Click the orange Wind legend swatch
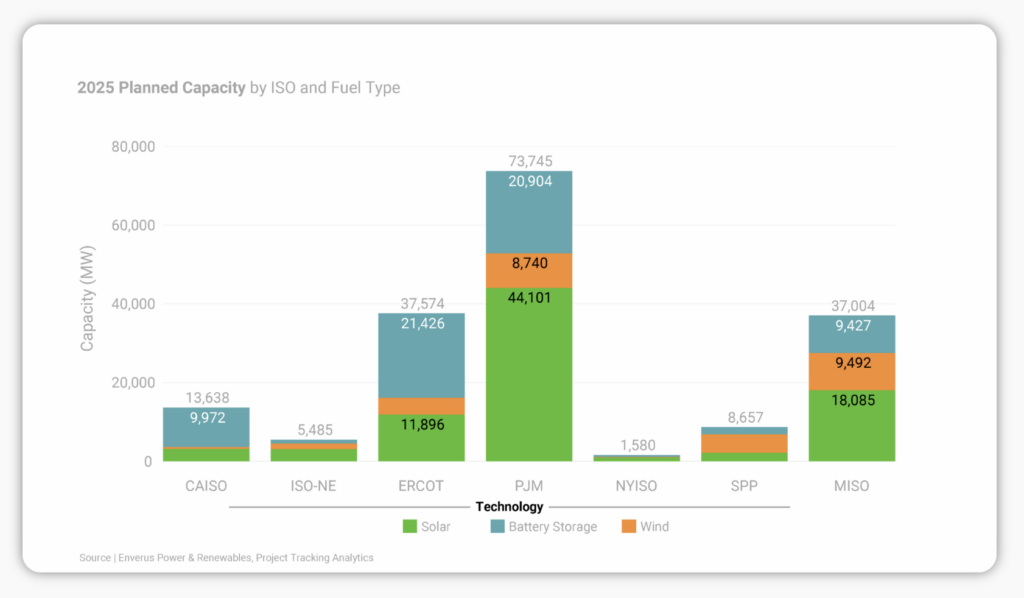Image resolution: width=1024 pixels, height=598 pixels. coord(629,526)
